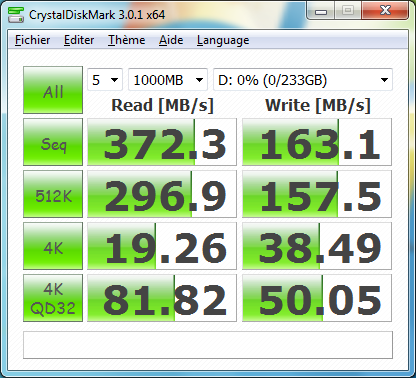Select the 4K QD32 write result 50.05

[317, 298]
